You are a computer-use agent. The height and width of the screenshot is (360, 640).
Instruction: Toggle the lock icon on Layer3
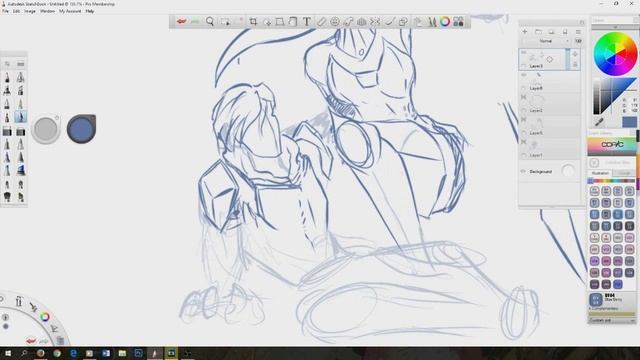(x=575, y=64)
